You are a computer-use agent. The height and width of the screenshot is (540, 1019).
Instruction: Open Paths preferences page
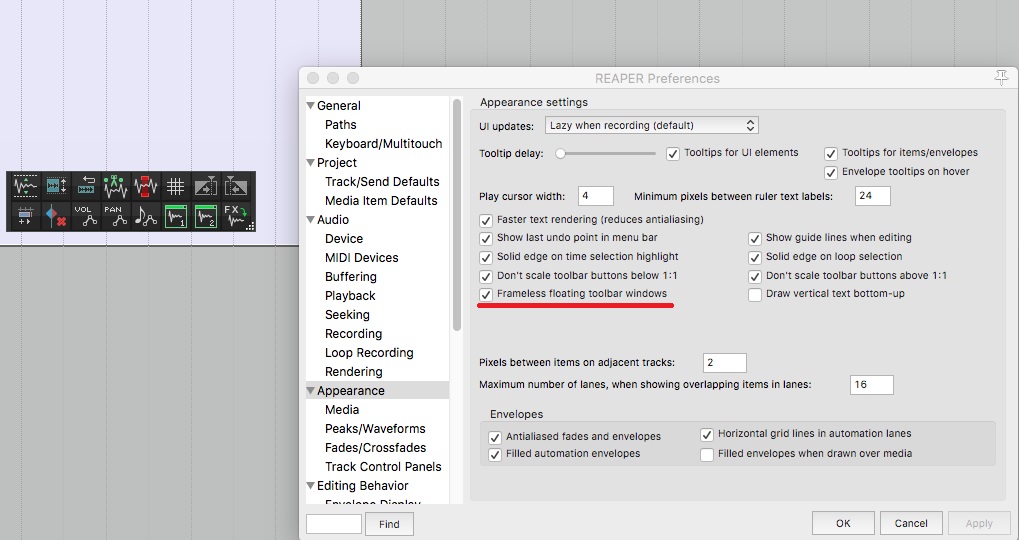(x=341, y=125)
